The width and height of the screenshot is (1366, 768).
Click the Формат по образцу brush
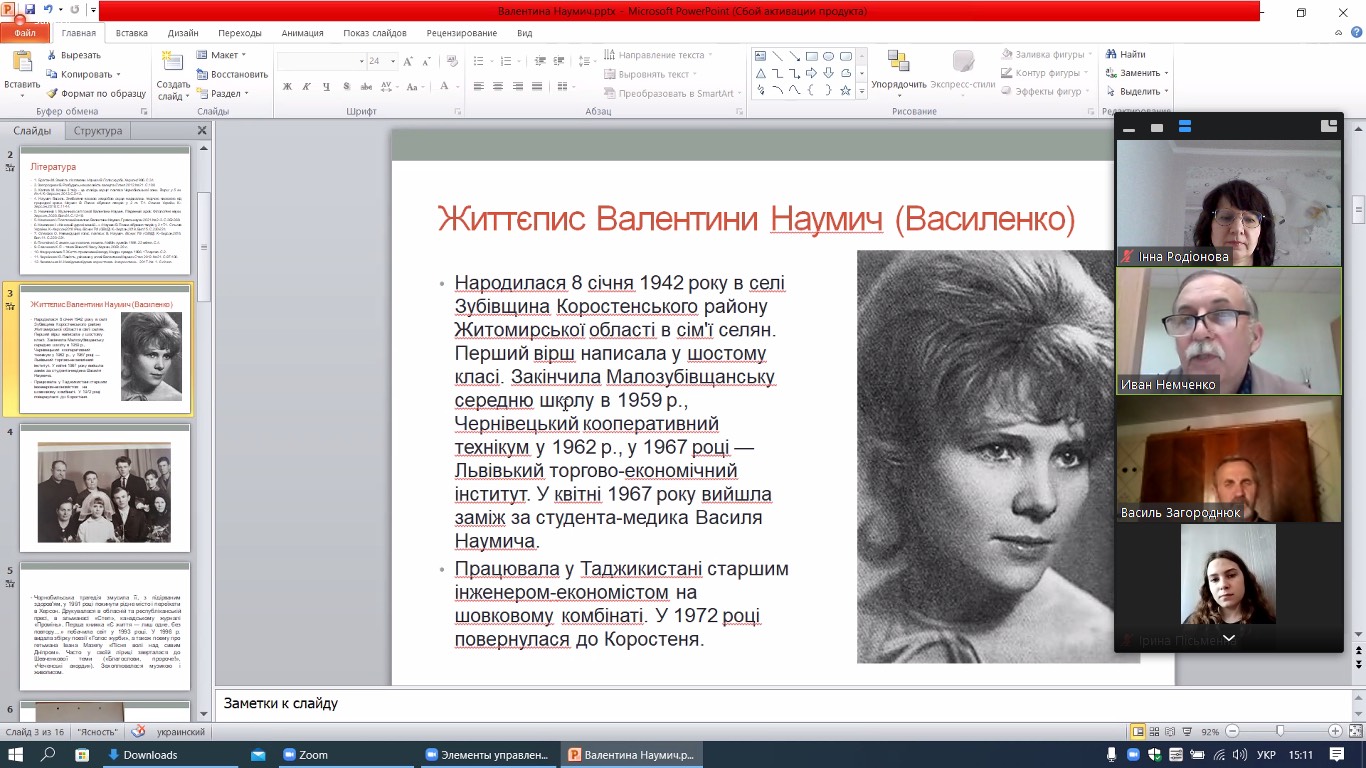click(53, 93)
